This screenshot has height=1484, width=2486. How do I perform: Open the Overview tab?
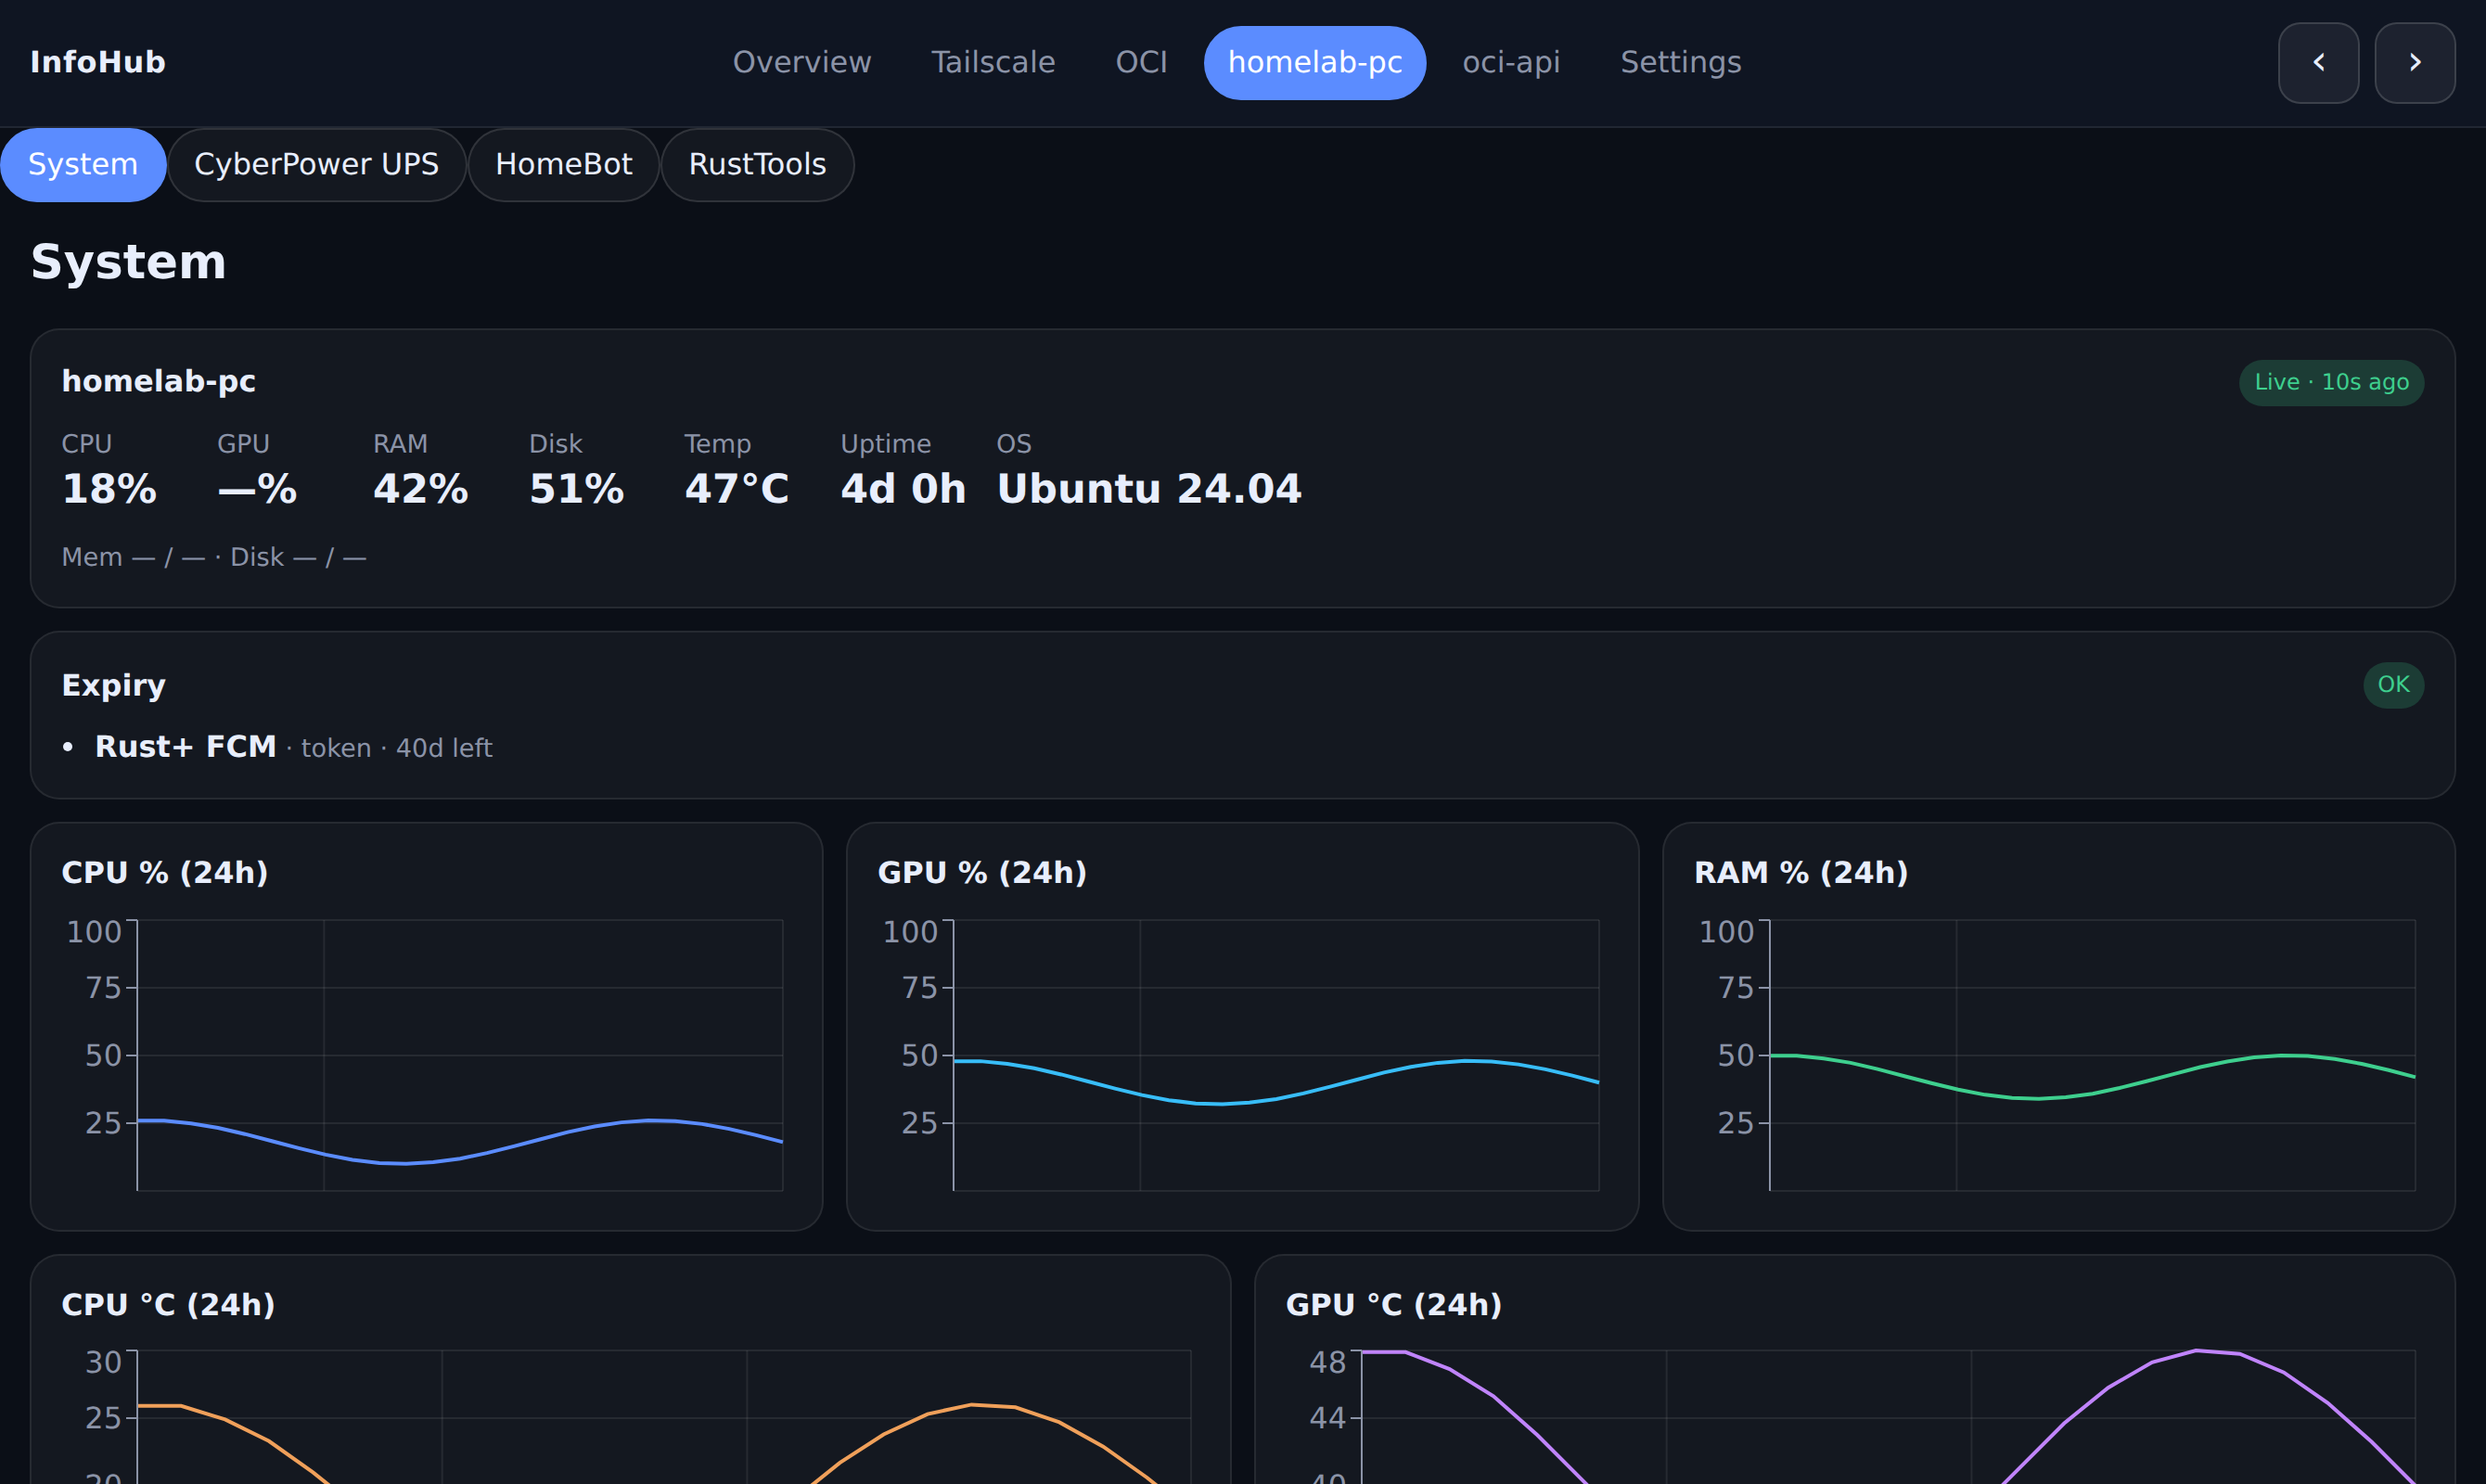pos(802,63)
